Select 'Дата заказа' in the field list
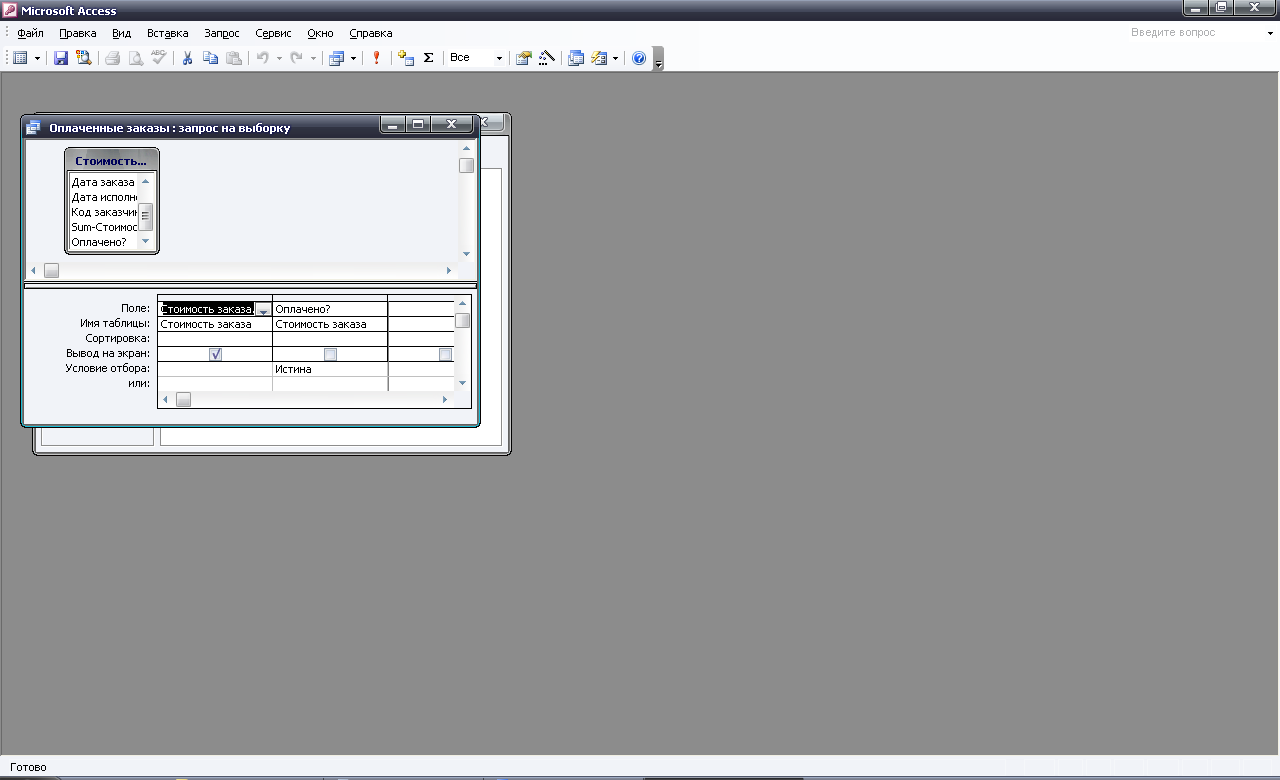Image resolution: width=1280 pixels, height=780 pixels. [103, 182]
